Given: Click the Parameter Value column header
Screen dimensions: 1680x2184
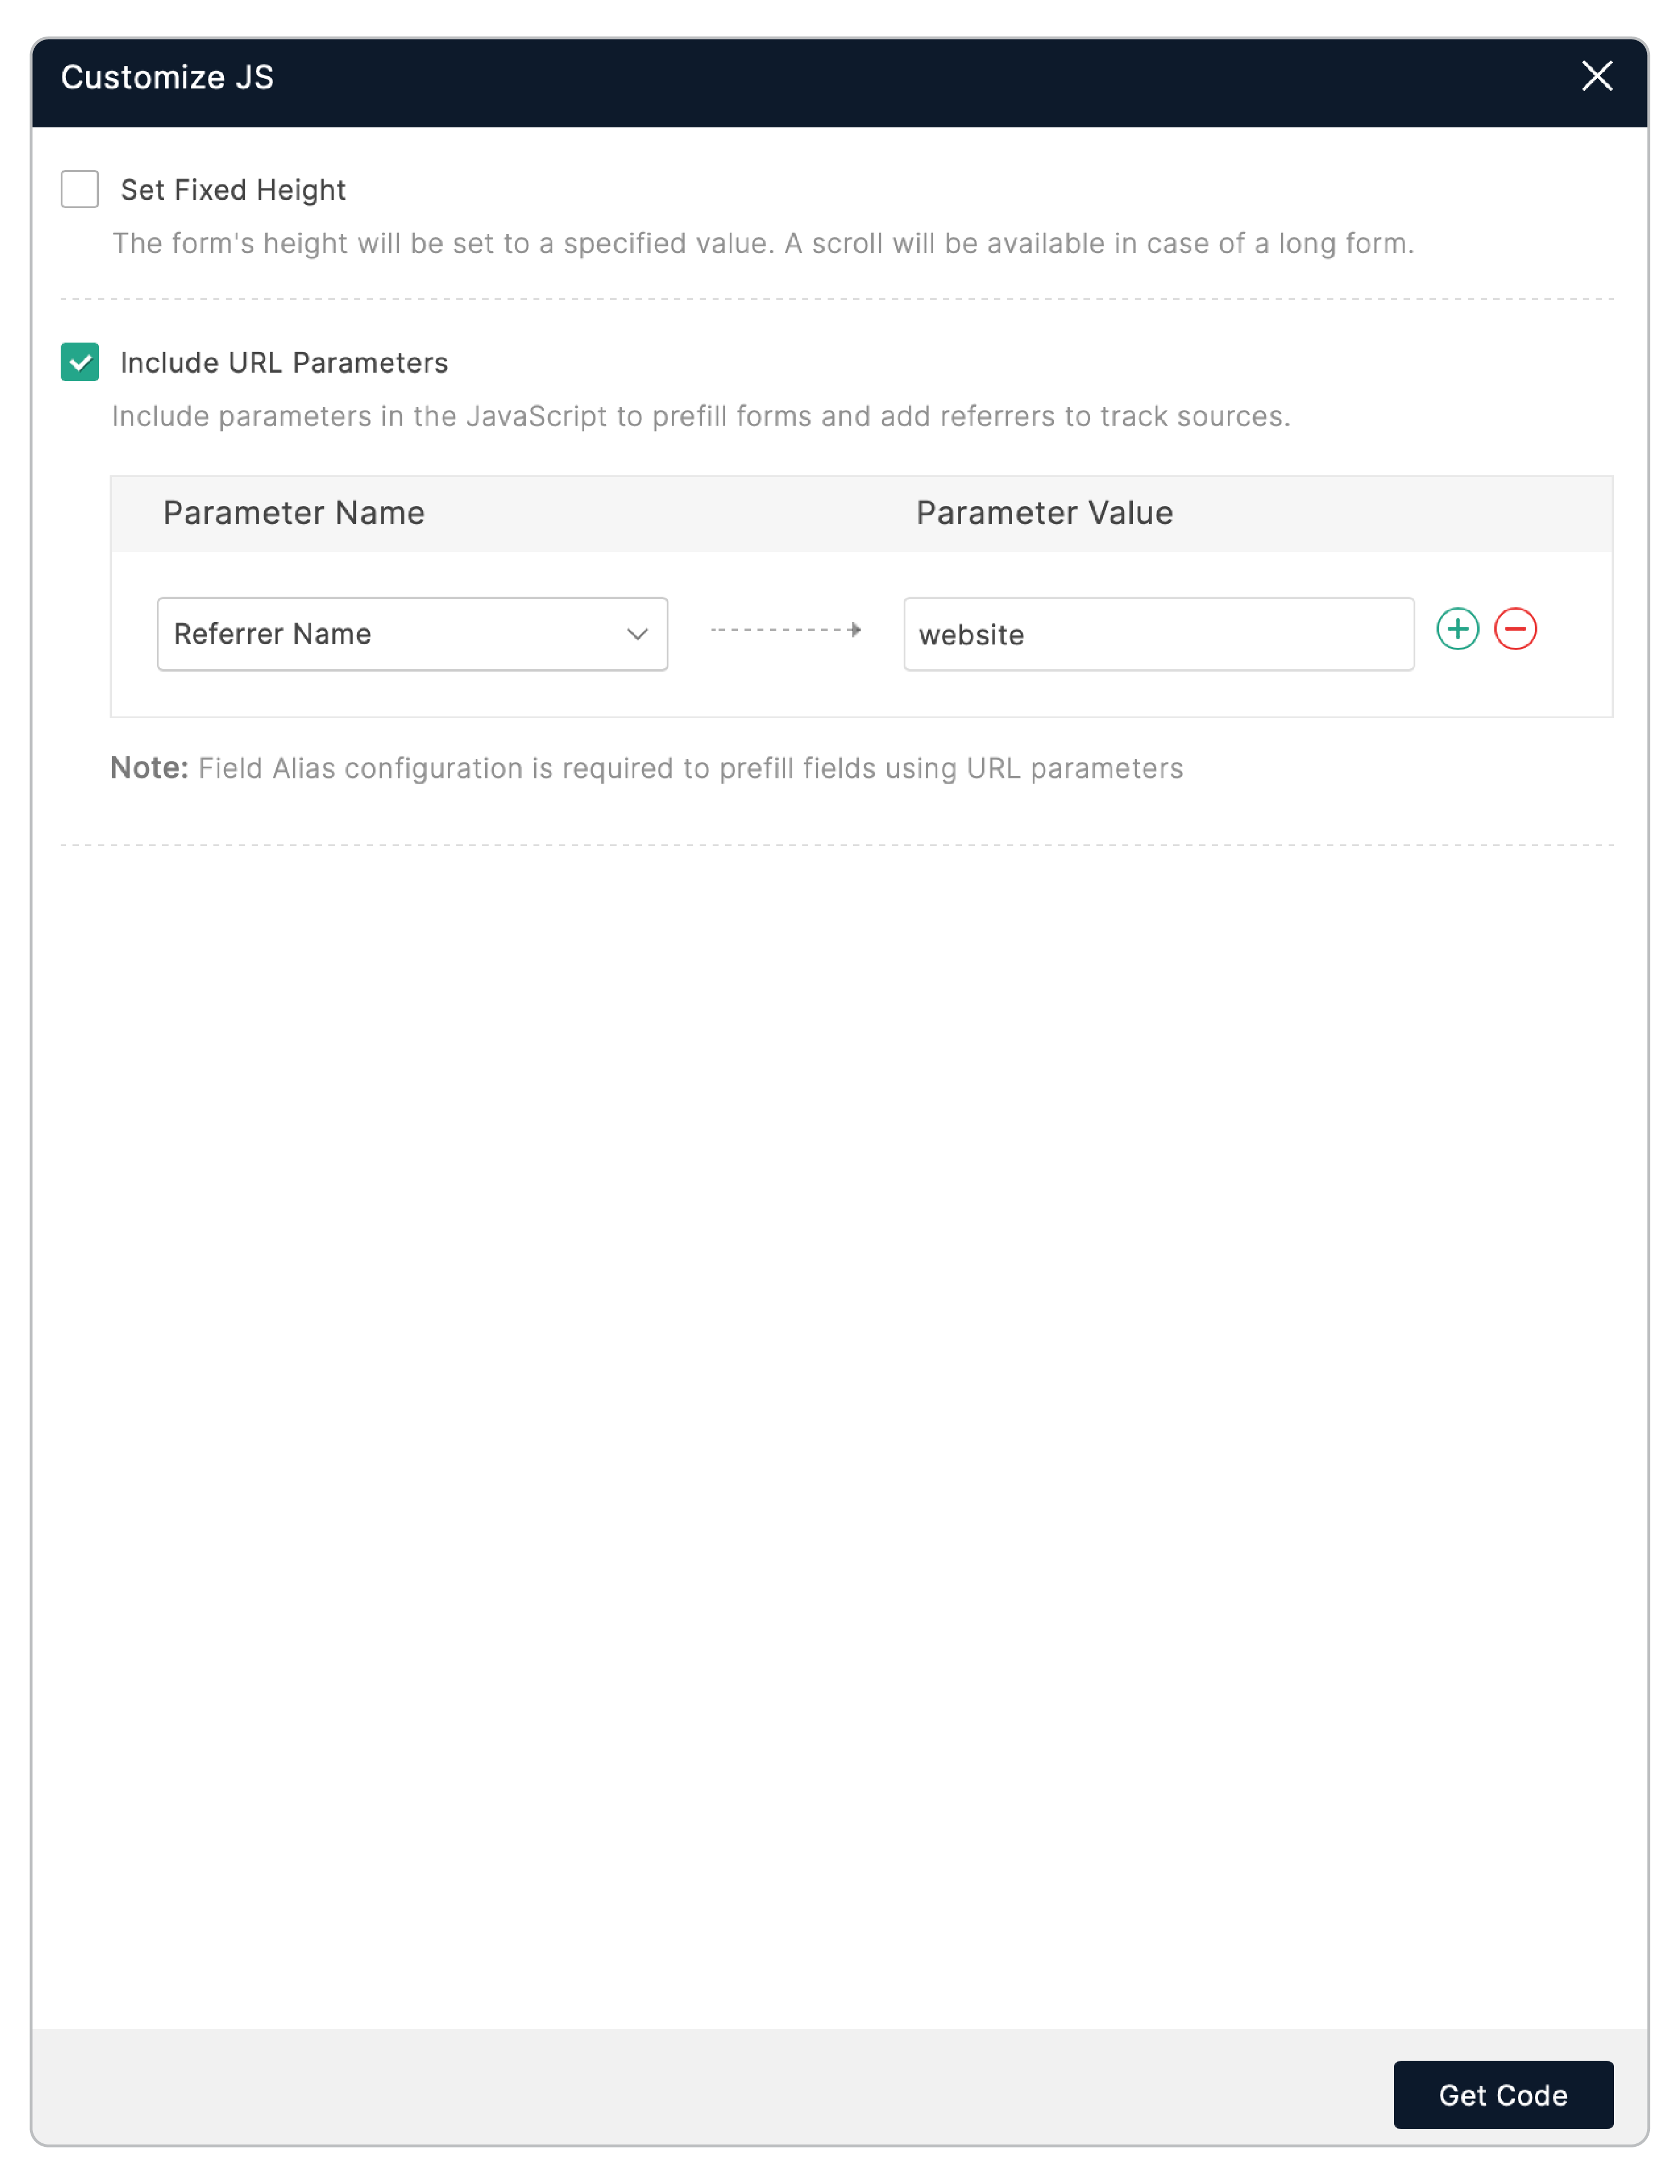Looking at the screenshot, I should coord(1044,513).
